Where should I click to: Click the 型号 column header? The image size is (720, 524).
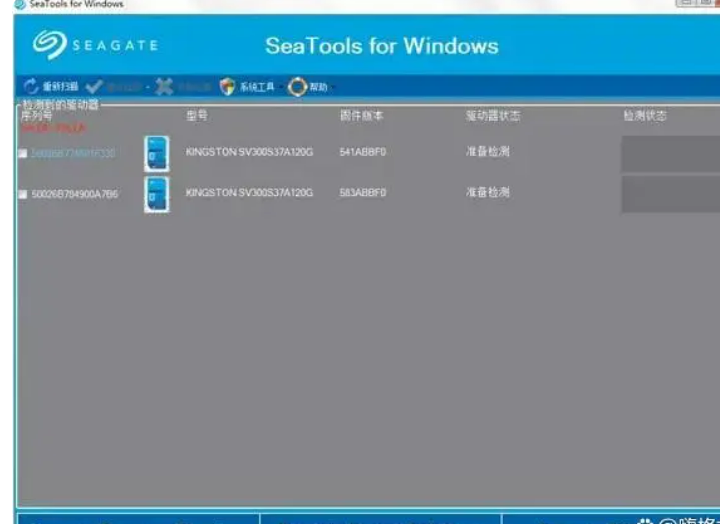point(197,116)
